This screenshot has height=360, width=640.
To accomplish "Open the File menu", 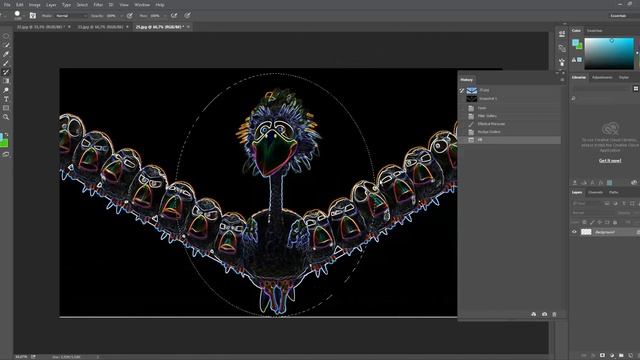I will click(x=7, y=5).
